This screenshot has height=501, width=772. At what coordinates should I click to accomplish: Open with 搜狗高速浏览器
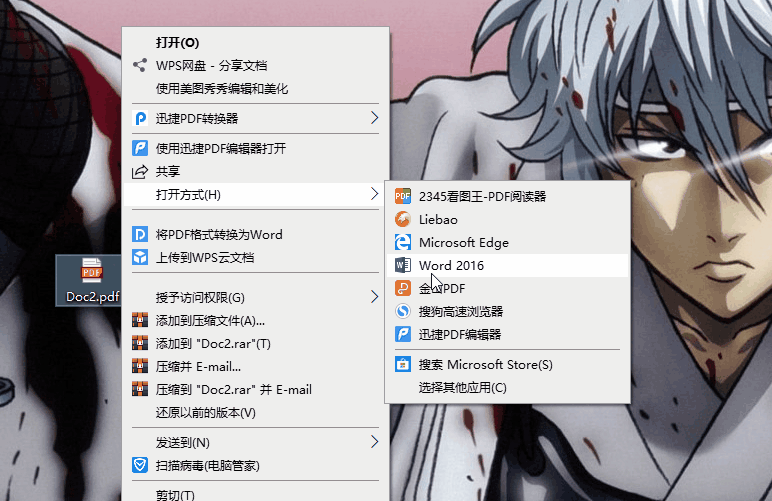tap(507, 311)
